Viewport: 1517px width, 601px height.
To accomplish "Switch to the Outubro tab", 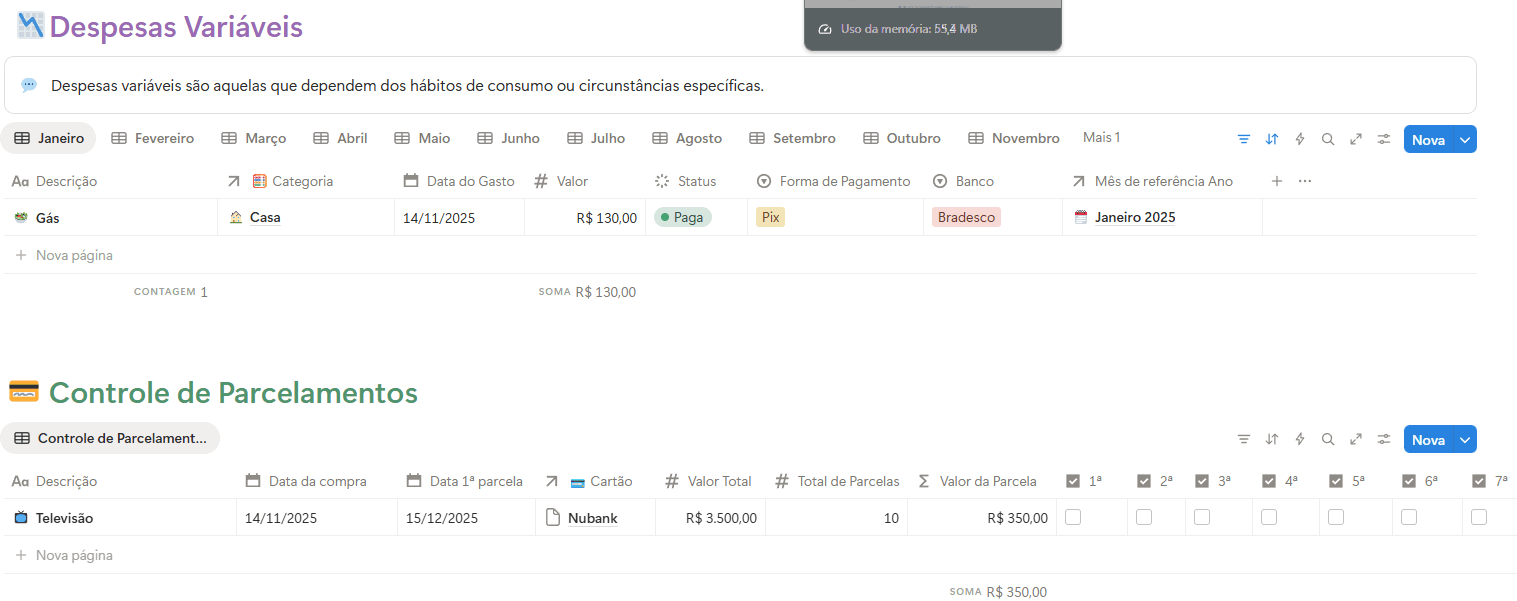I will point(901,138).
